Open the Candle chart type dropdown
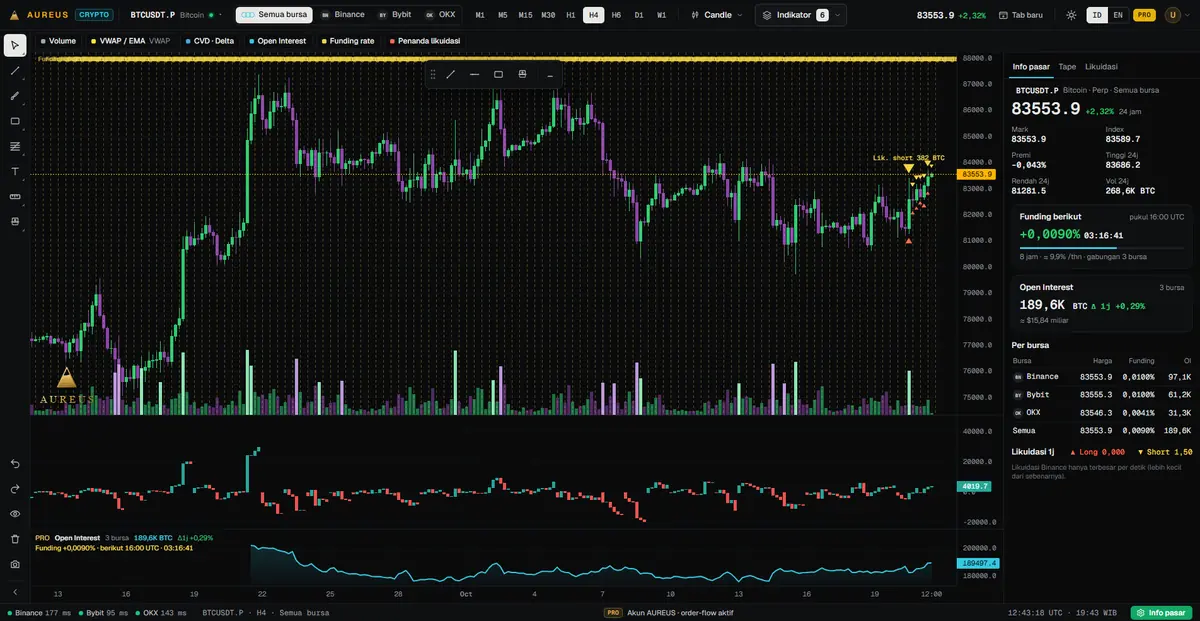 click(x=717, y=15)
